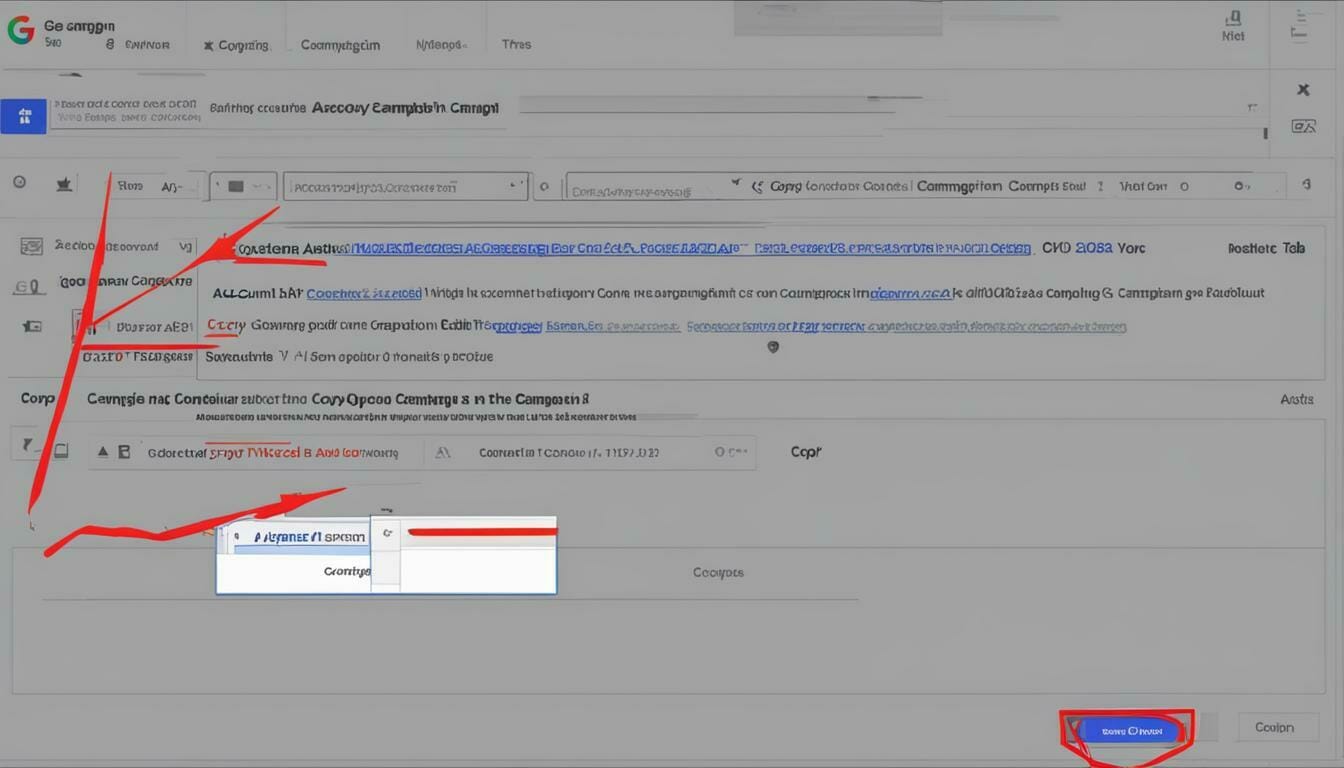The image size is (1344, 768).
Task: Tick the square checkbox left of the lower row
Action: tap(62, 452)
